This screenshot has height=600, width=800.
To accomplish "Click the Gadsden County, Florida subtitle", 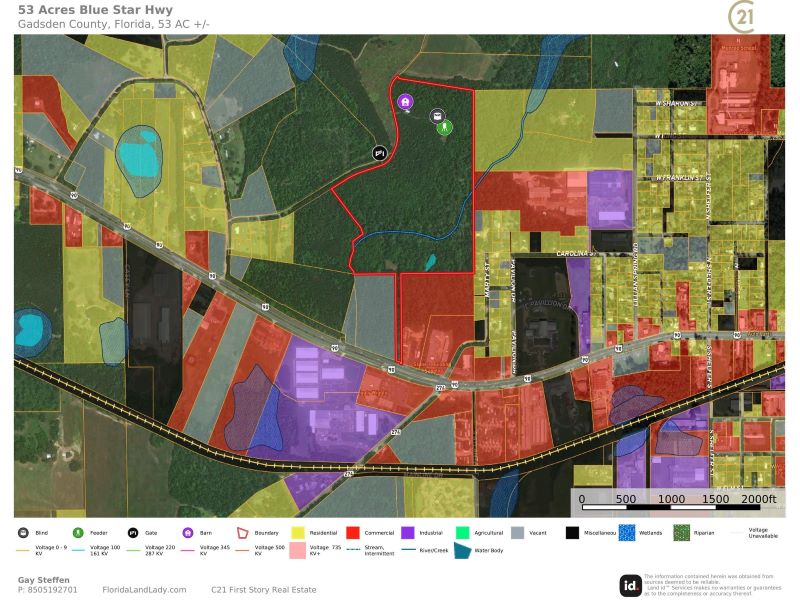I will point(114,24).
